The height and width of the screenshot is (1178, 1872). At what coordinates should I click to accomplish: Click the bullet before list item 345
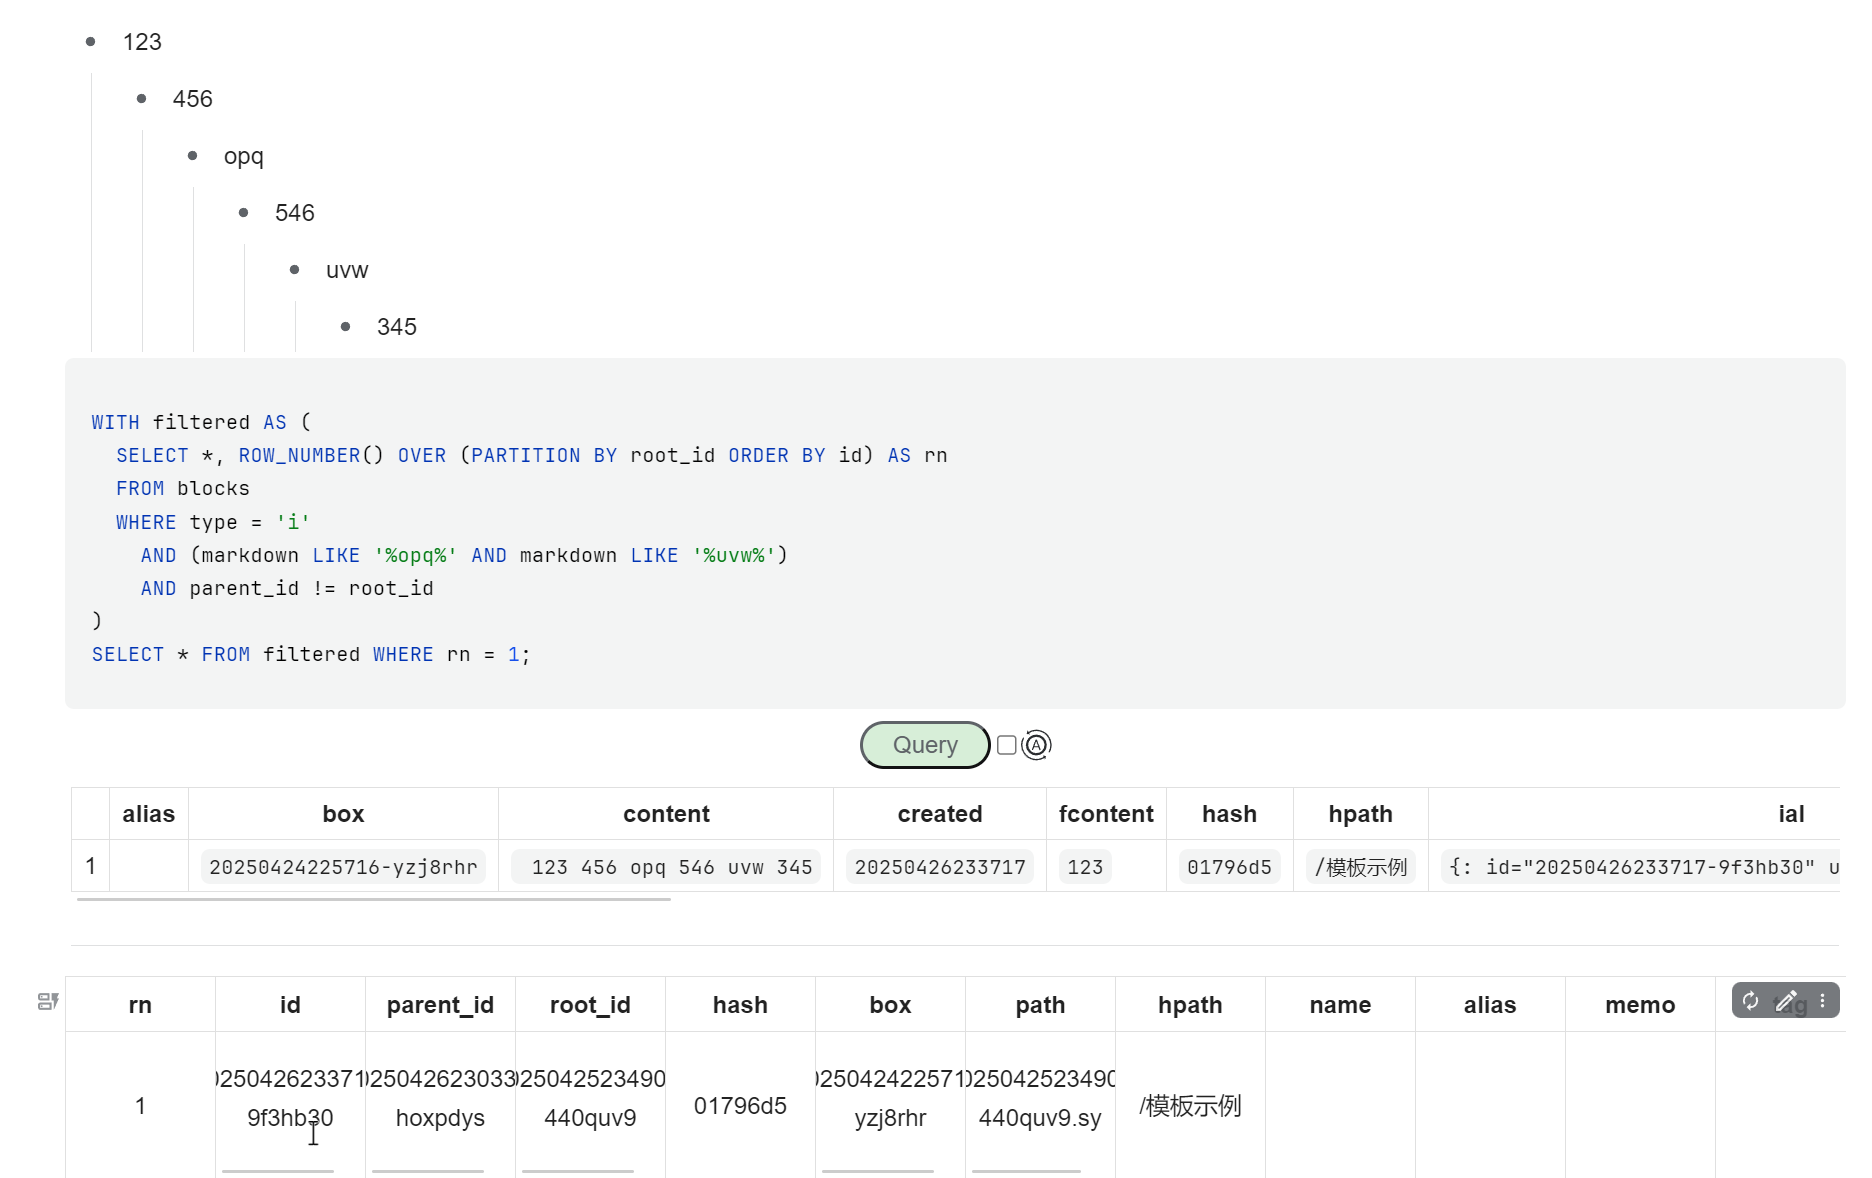pos(346,327)
